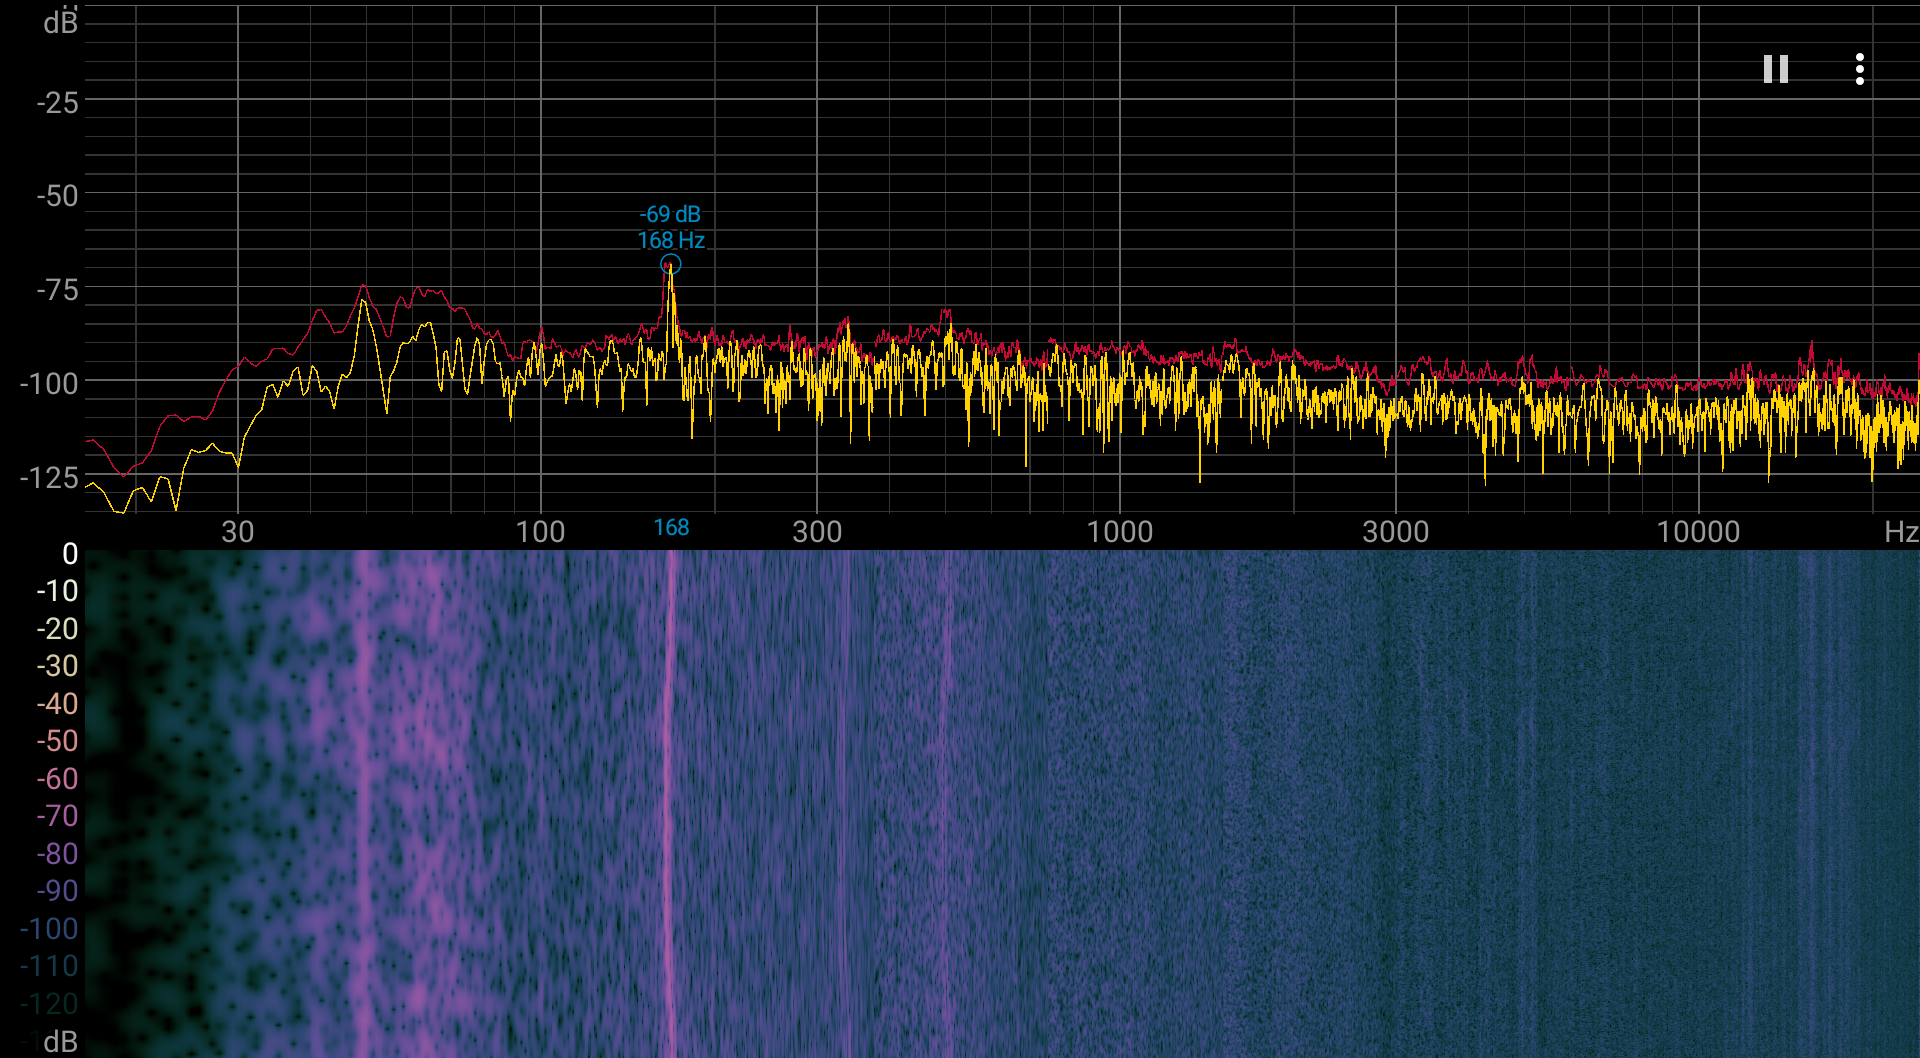Image resolution: width=1920 pixels, height=1058 pixels.
Task: Select the '-69 dB' peak label
Action: click(x=670, y=214)
